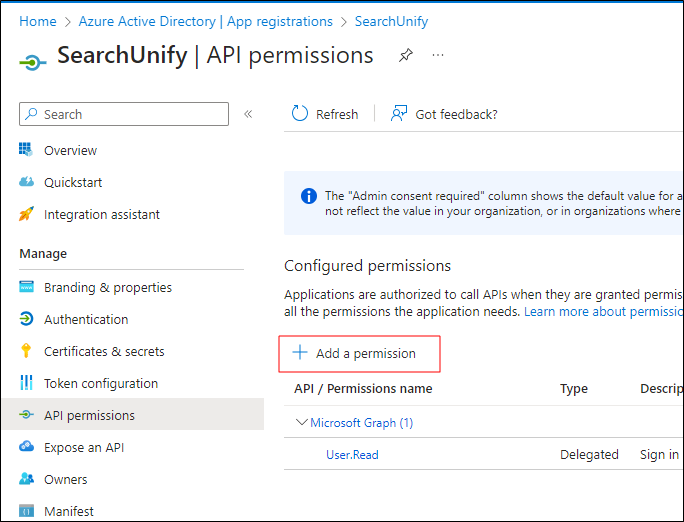Collapse the sidebar with double chevron

click(248, 114)
